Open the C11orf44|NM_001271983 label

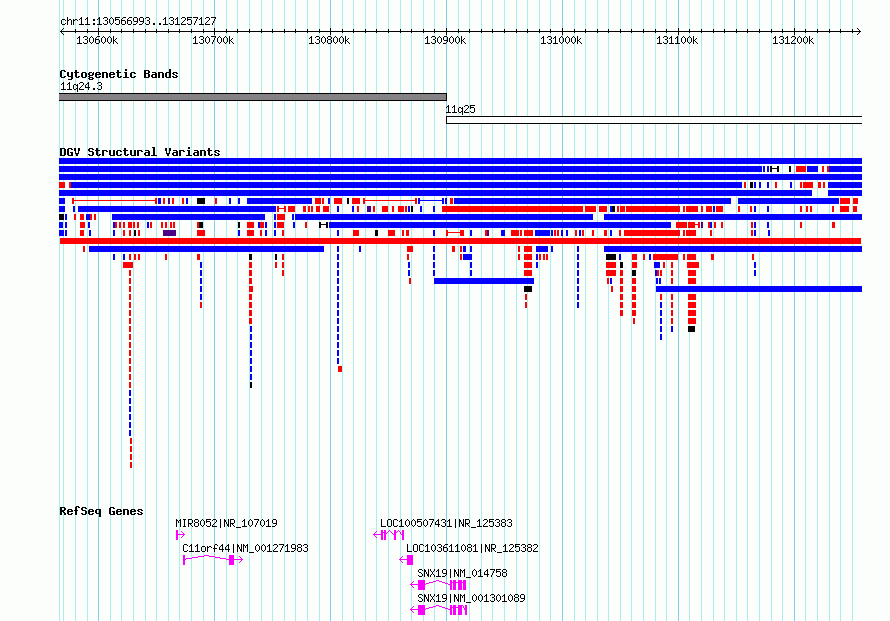(245, 548)
